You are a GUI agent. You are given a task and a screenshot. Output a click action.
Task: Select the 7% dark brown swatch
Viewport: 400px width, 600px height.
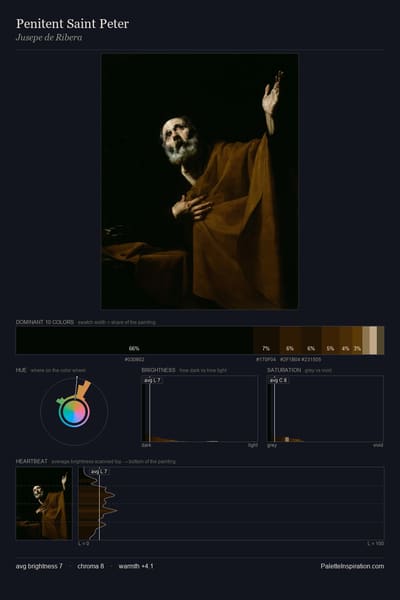point(266,340)
